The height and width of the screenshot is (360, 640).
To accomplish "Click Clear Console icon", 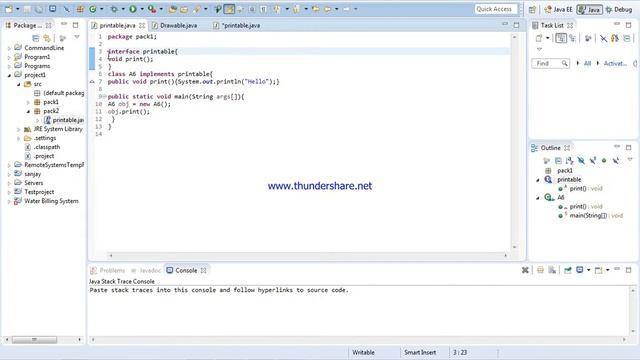I will [540, 270].
